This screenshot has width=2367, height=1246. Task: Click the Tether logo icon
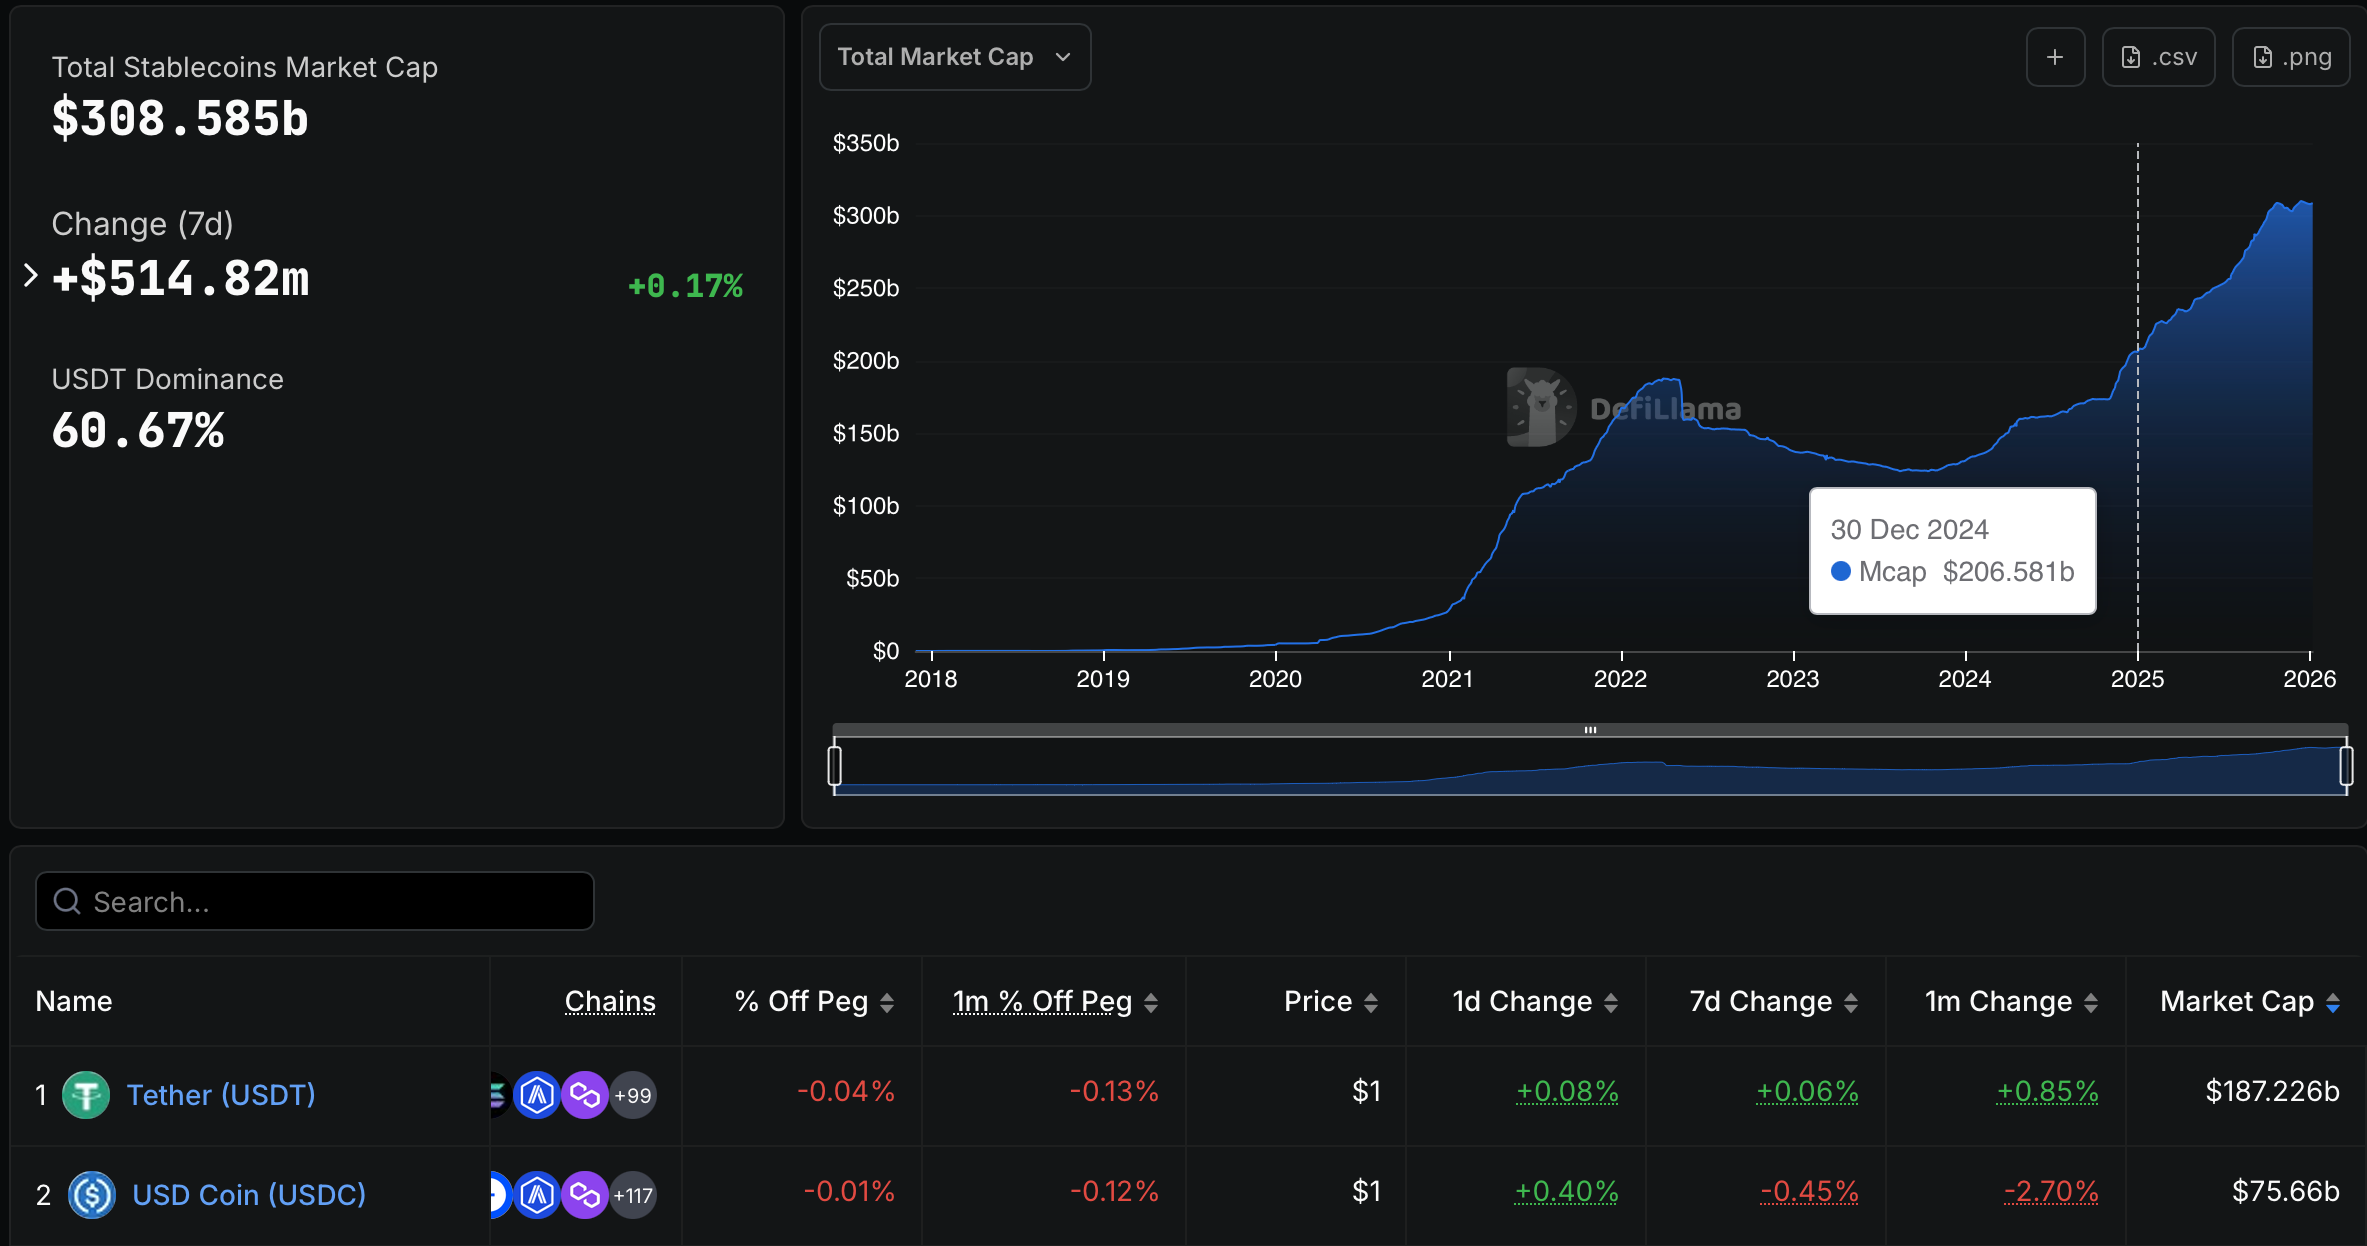click(87, 1095)
